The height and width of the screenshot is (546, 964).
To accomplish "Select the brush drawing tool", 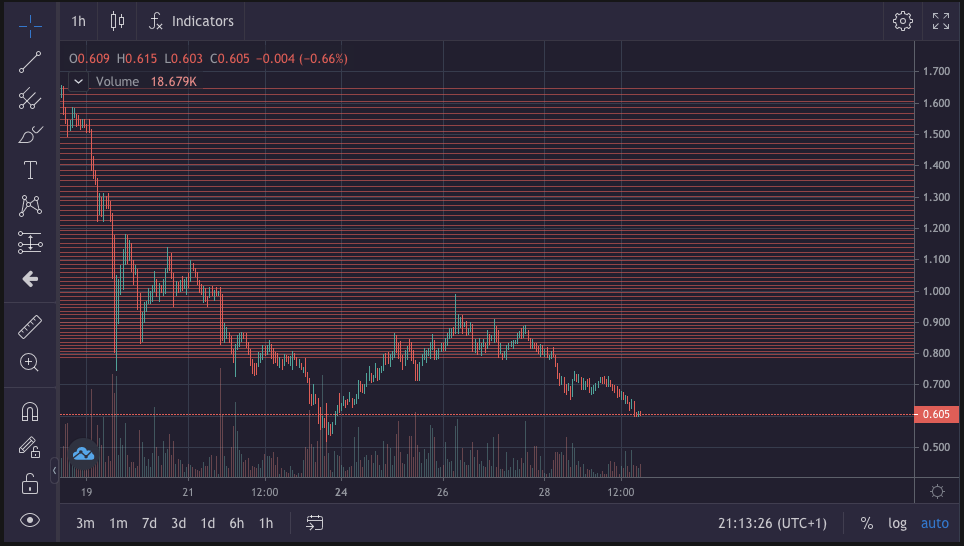I will coord(30,134).
